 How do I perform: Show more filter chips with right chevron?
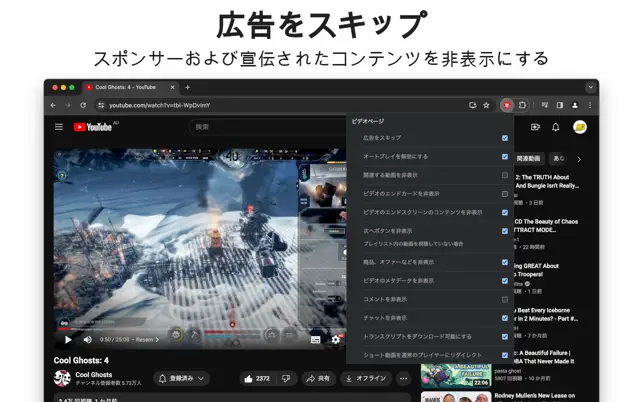coord(579,159)
